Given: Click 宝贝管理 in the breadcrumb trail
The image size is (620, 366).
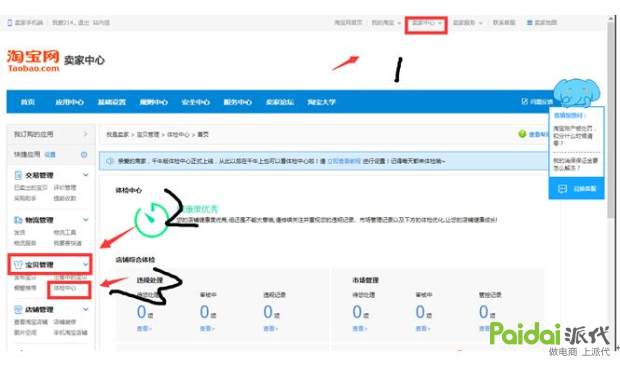Looking at the screenshot, I should coord(148,135).
